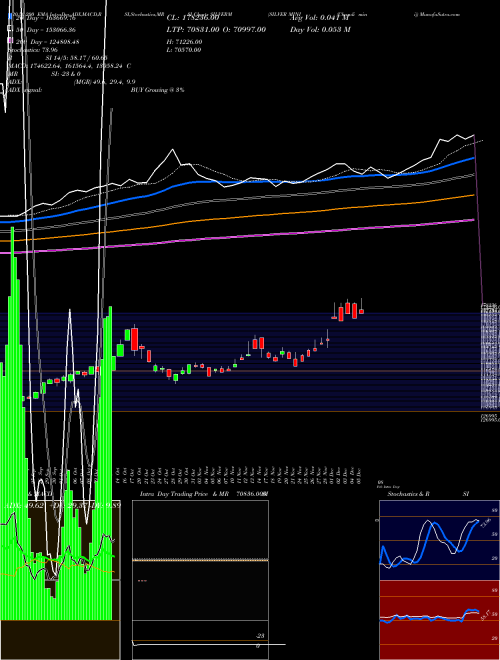This screenshot has width=500, height=660.
Task: Click the 'BUY Growing @ 3%' ADX signal
Action: [x=157, y=90]
